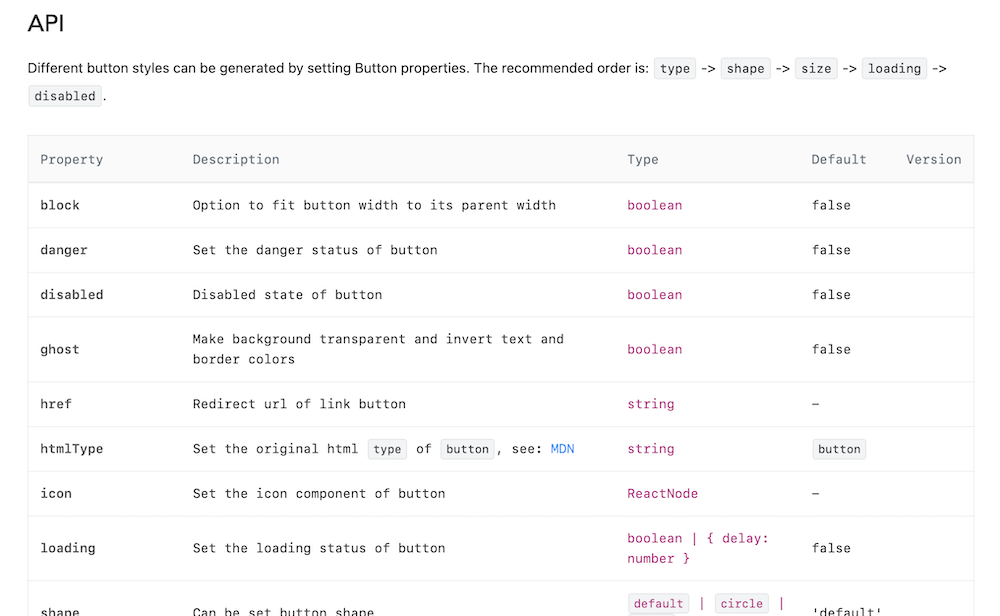This screenshot has width=1000, height=616.
Task: Click the string type in href row
Action: tap(650, 404)
